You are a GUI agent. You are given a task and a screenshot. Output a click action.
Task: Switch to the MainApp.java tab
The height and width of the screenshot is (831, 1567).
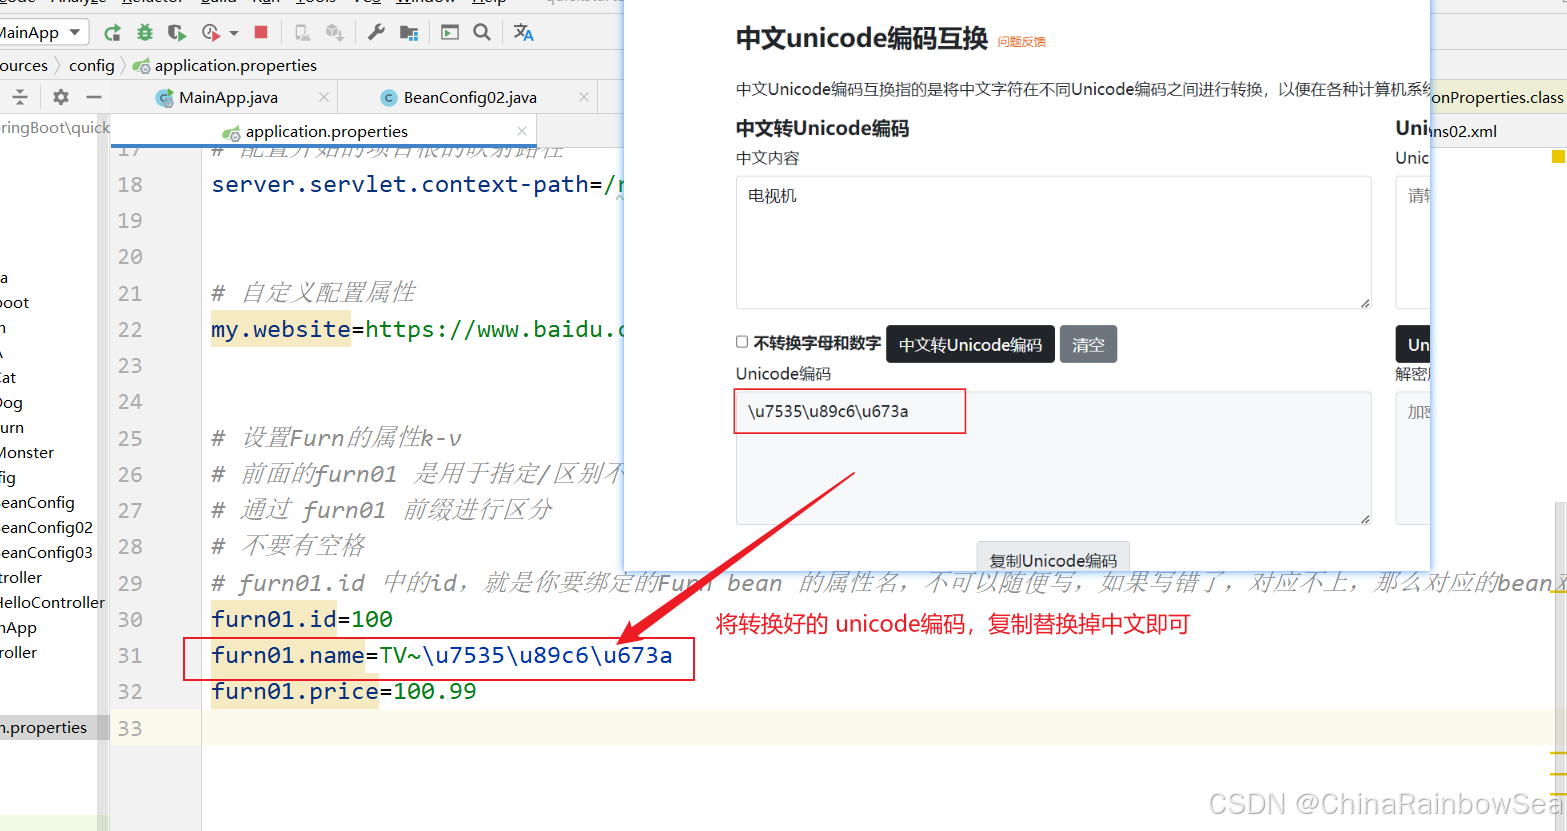click(x=228, y=97)
